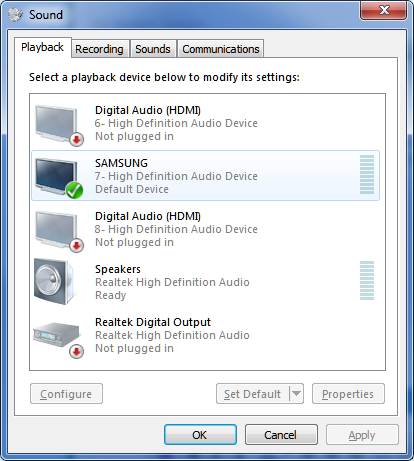Select the Playback tab
This screenshot has width=414, height=461.
[x=42, y=47]
